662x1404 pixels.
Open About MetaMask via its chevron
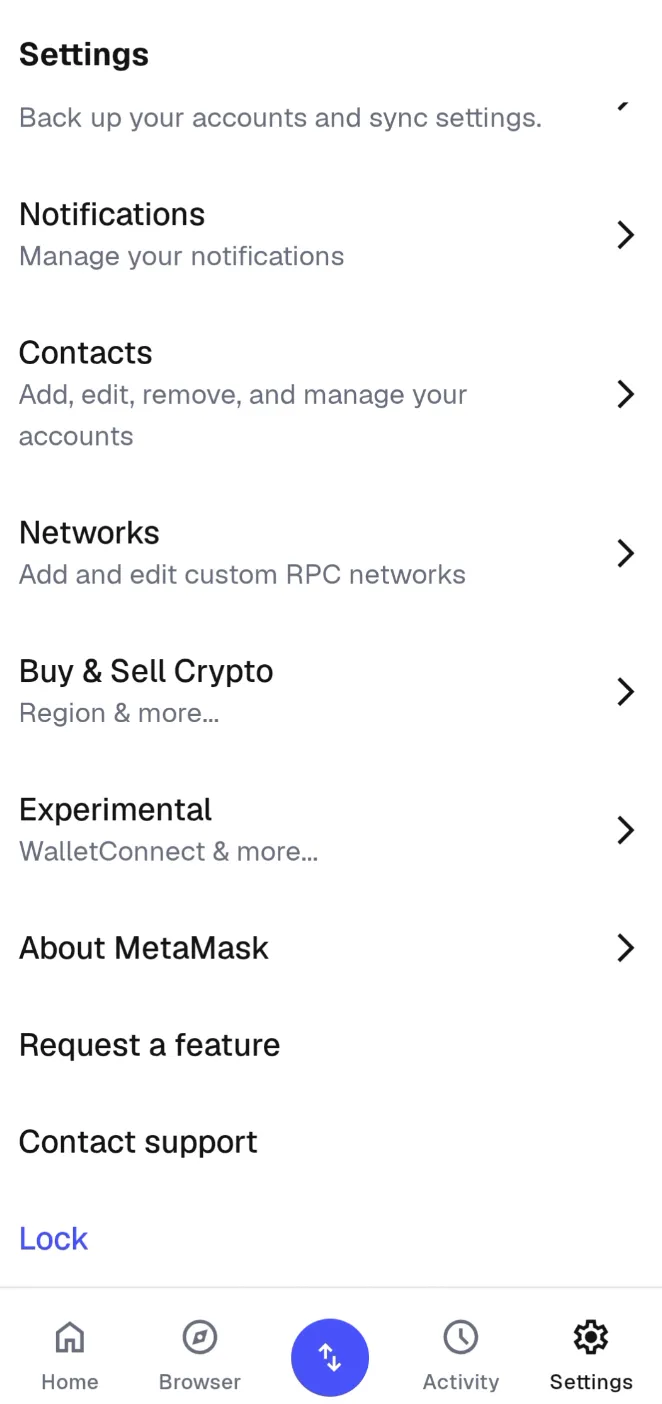coord(626,948)
